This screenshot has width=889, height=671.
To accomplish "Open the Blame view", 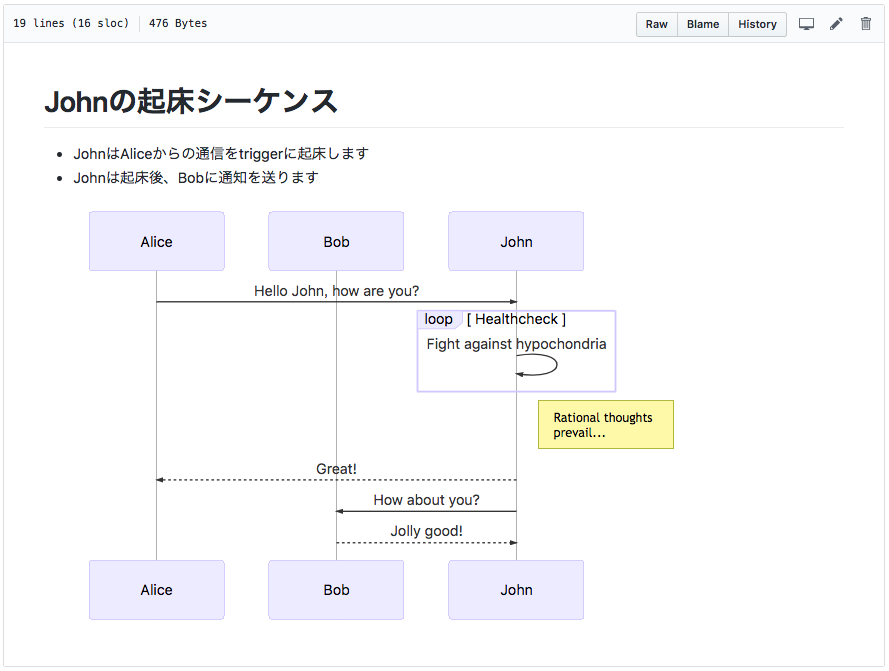I will pos(703,24).
